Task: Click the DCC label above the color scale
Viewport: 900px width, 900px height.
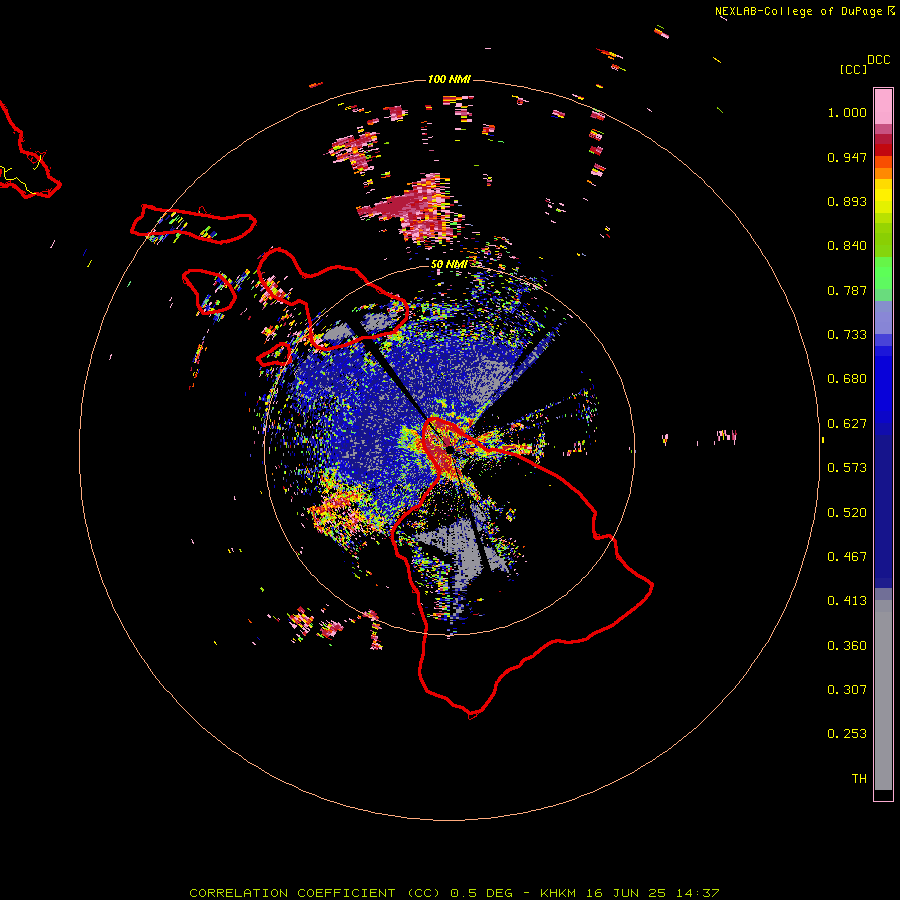Action: point(878,60)
